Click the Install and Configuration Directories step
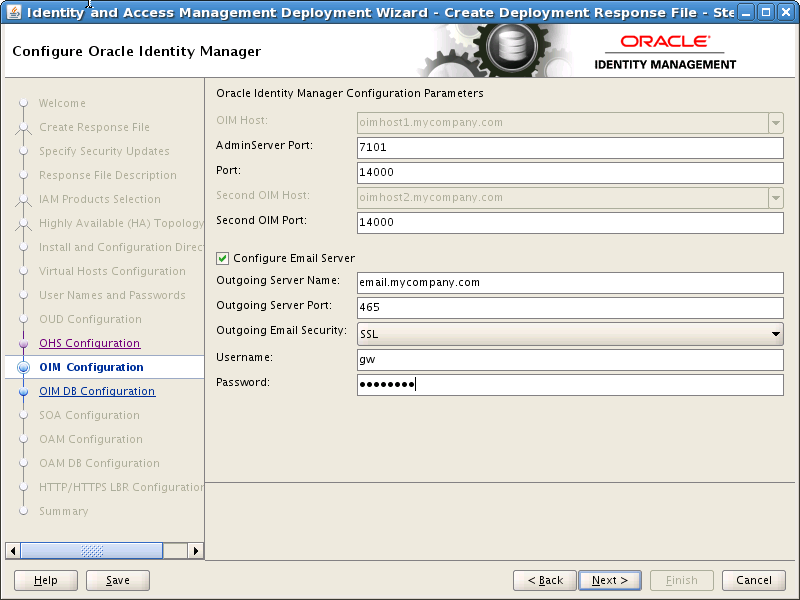The height and width of the screenshot is (600, 800). point(121,247)
